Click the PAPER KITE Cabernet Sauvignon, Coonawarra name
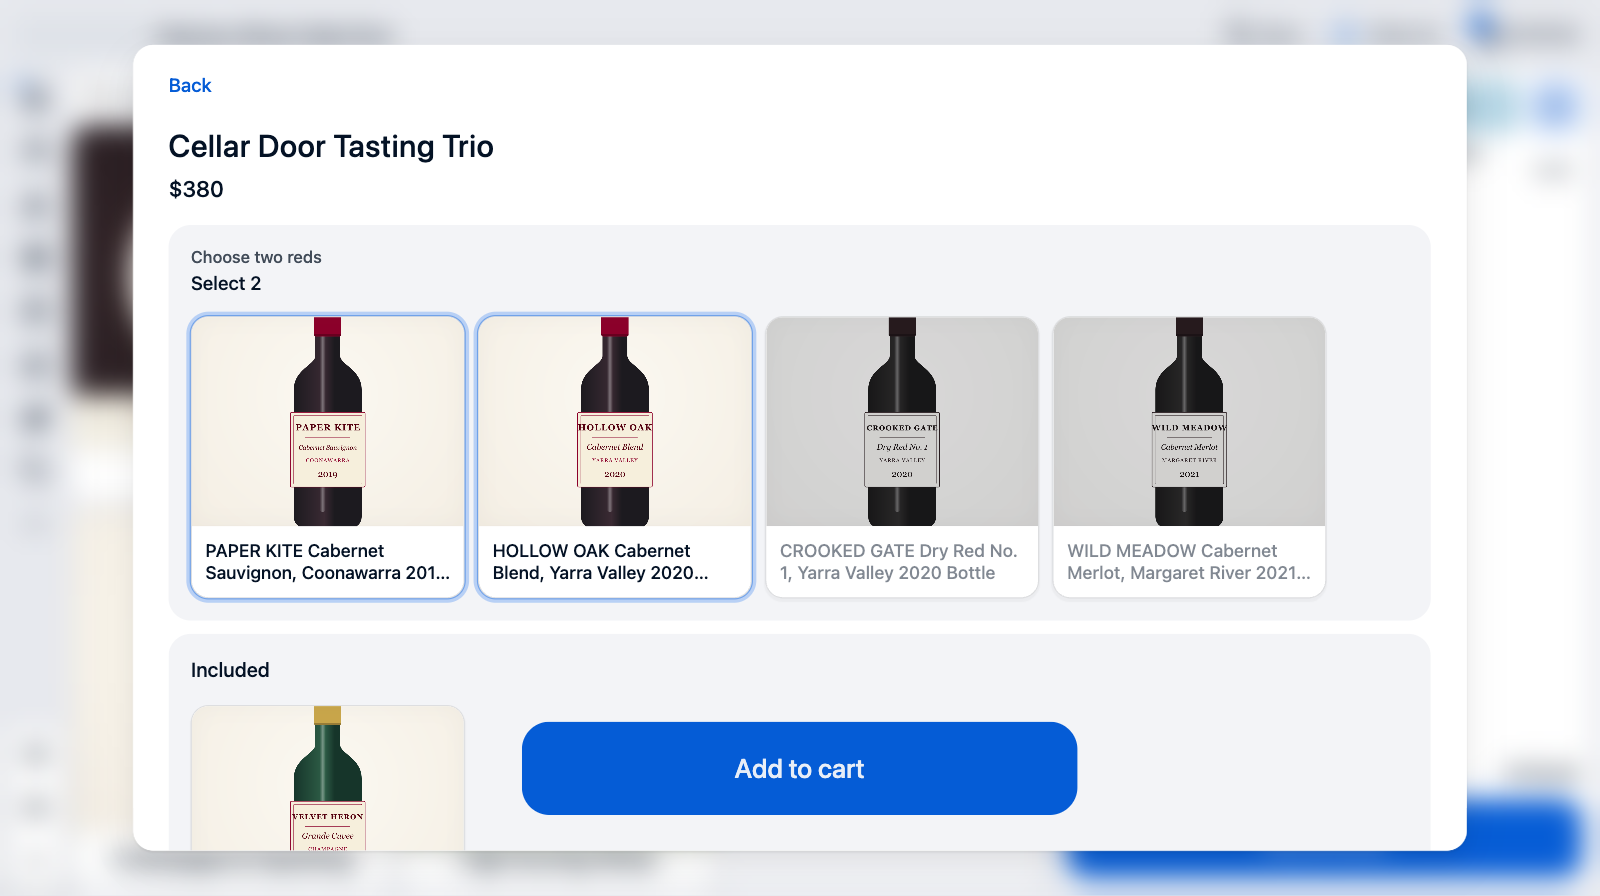 coord(328,562)
